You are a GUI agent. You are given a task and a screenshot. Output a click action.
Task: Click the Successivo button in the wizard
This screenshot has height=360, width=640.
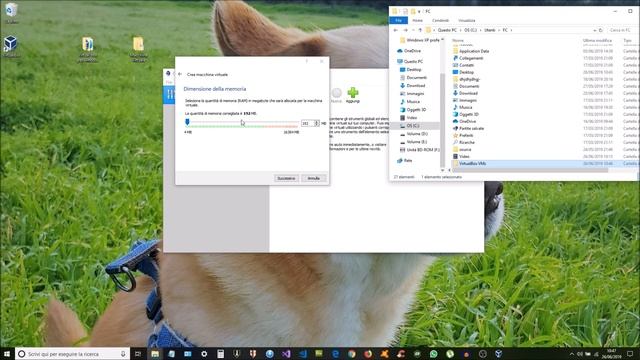[x=286, y=178]
